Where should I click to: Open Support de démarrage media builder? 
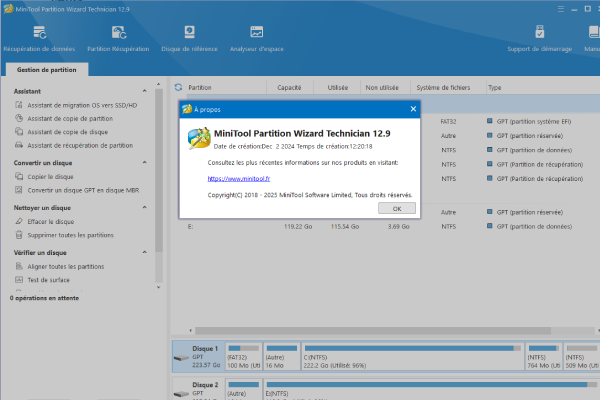540,38
